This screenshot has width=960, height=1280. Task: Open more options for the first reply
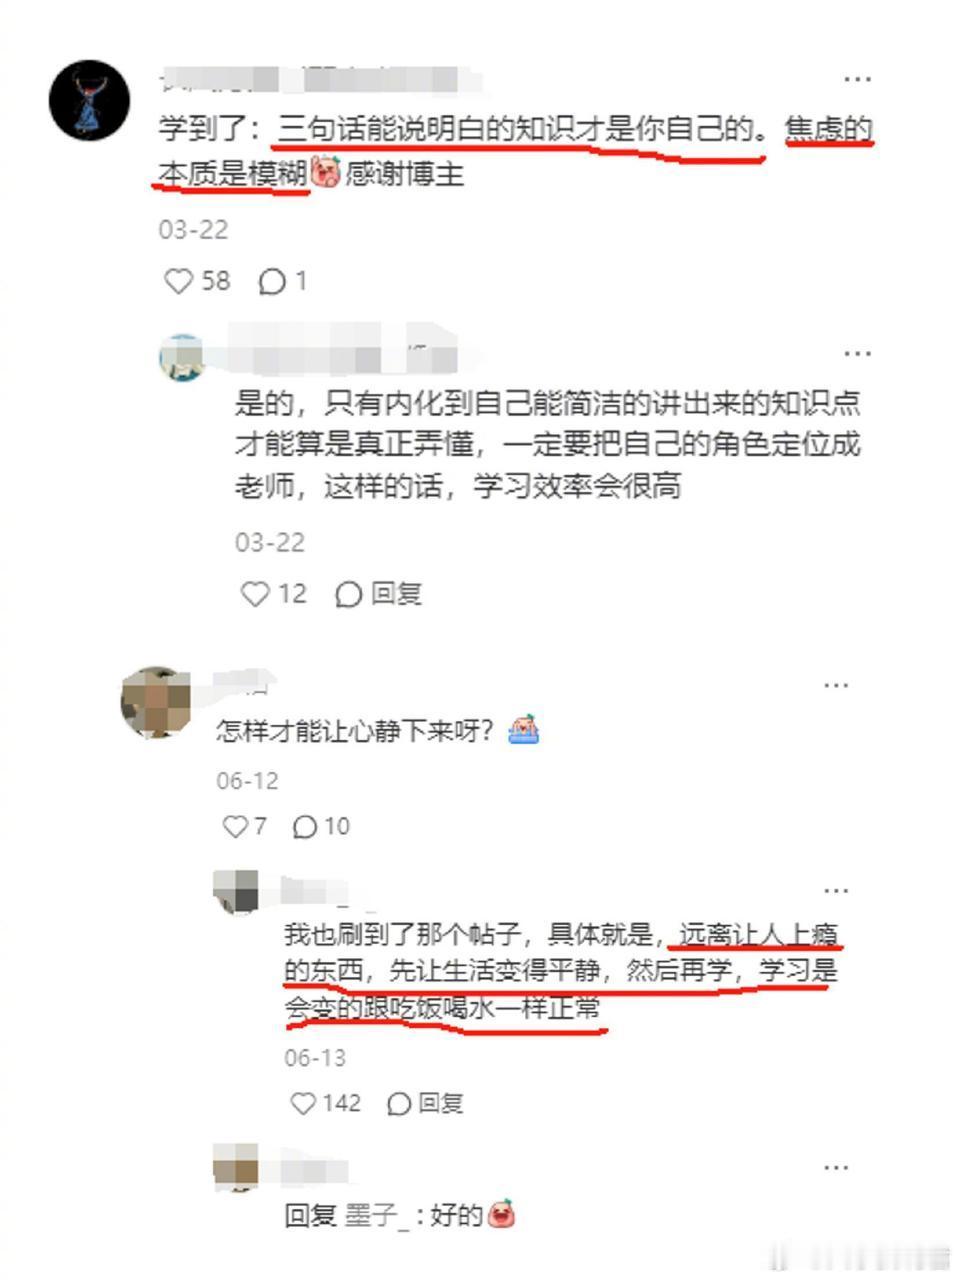(857, 353)
